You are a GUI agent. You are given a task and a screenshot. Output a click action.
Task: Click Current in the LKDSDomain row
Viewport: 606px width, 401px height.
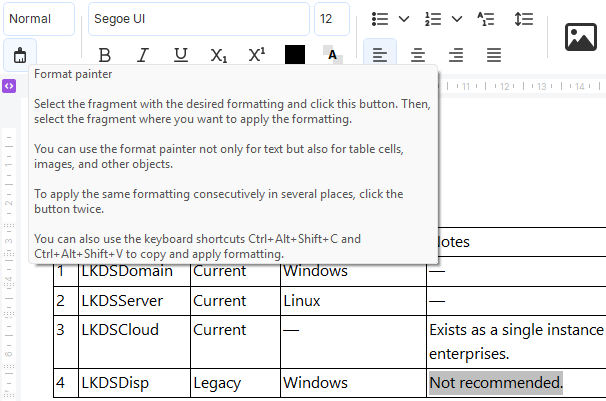tap(220, 271)
